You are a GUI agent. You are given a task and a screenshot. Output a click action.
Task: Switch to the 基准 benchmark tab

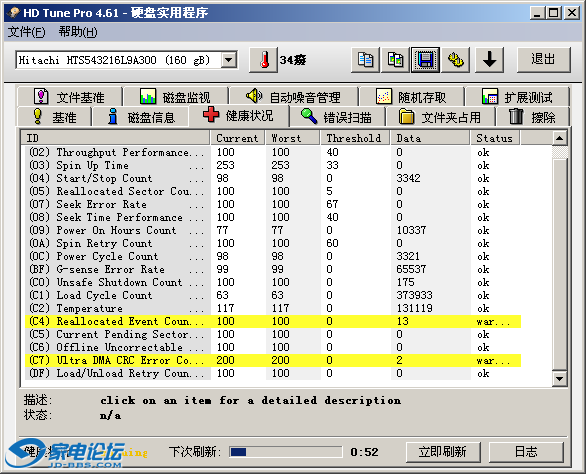point(54,117)
